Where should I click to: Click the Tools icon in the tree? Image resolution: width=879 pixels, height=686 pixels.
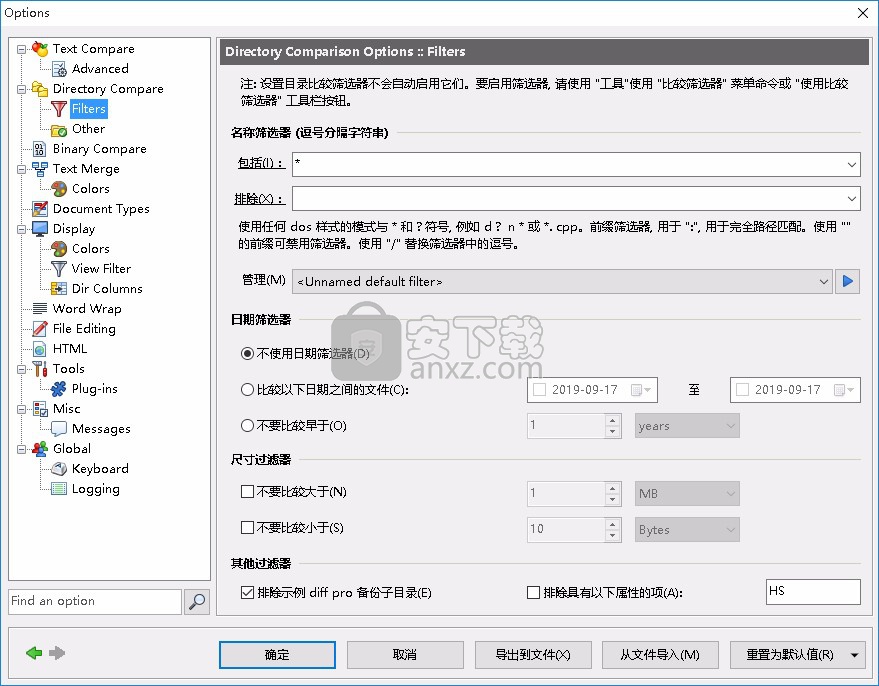40,368
